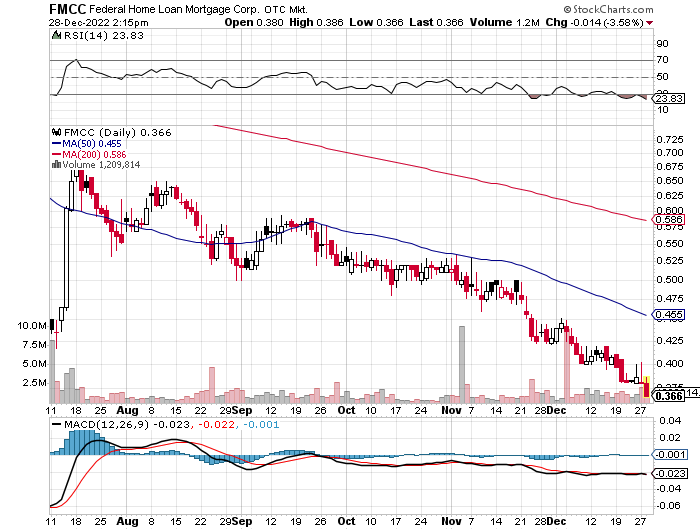
Task: Click the yellow-highlighted latest candlestick
Action: point(646,388)
